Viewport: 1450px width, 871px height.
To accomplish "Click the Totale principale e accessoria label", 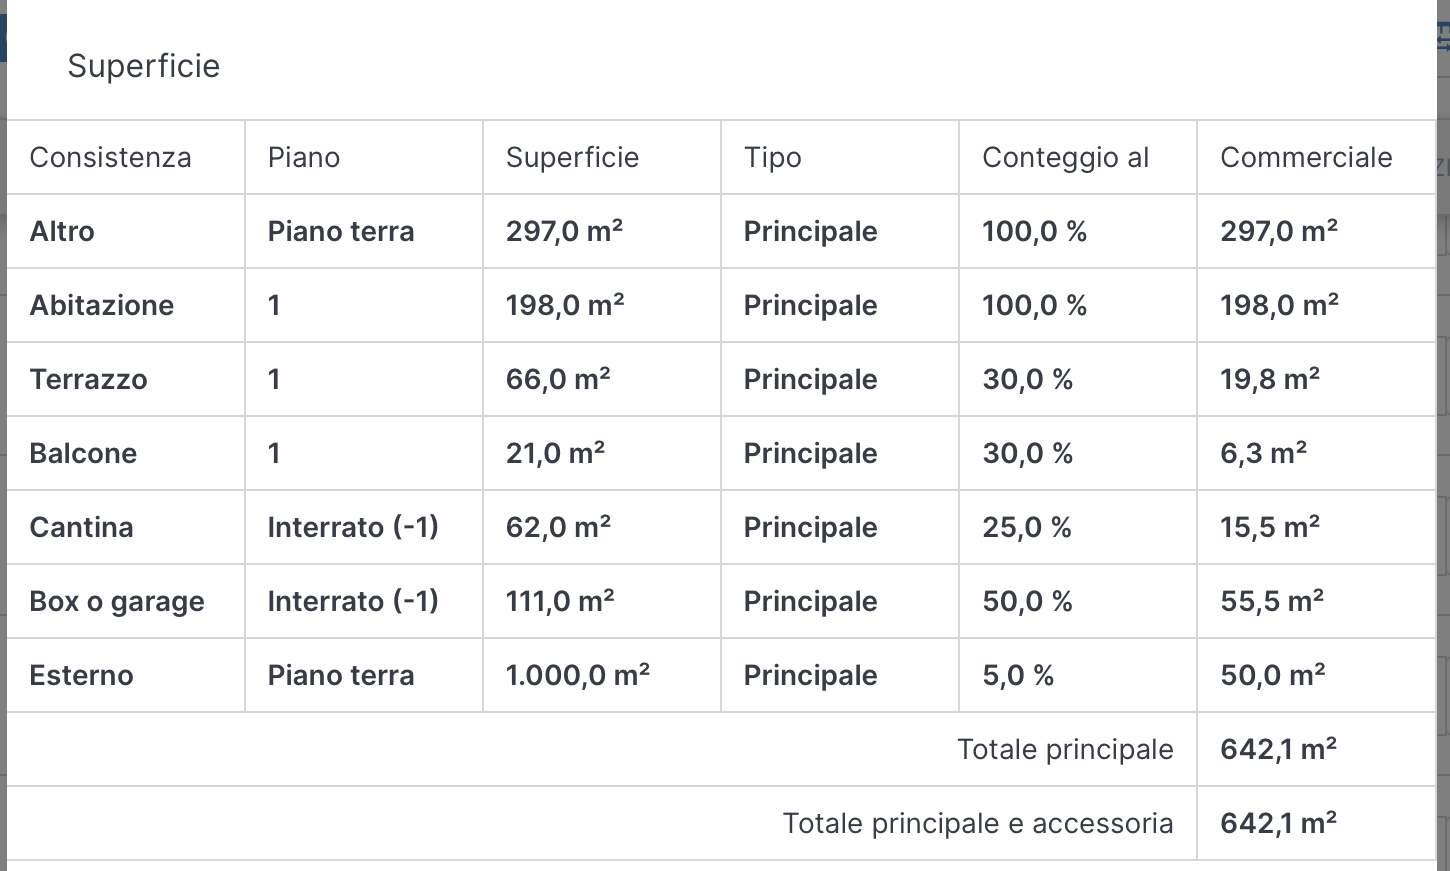I will 977,823.
